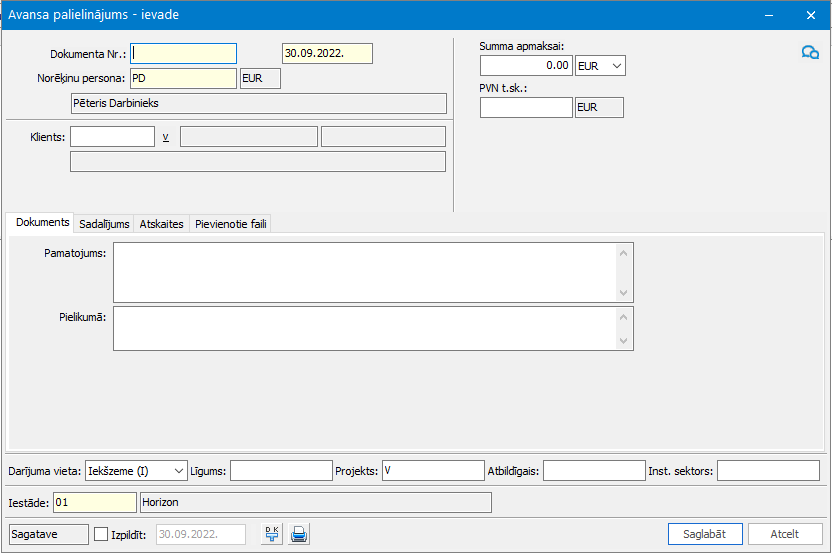832x553 pixels.
Task: Click the Pēteris Darbinieks name field
Action: [x=258, y=103]
